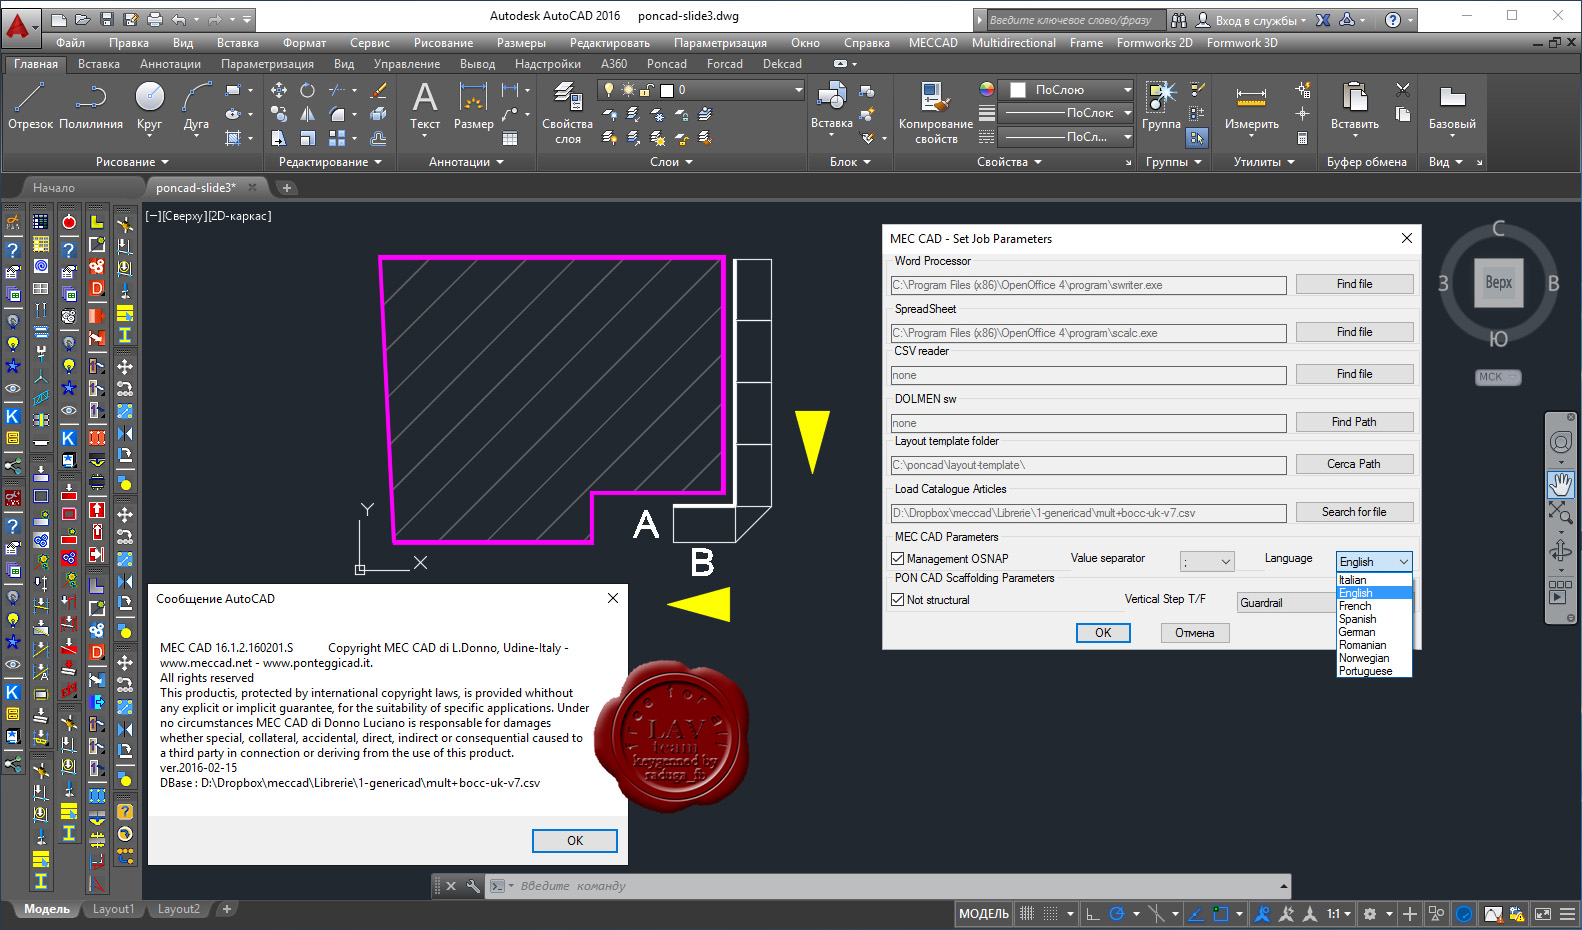The width and height of the screenshot is (1582, 930).
Task: Click the Верх face of the ViewCube
Action: click(x=1498, y=283)
